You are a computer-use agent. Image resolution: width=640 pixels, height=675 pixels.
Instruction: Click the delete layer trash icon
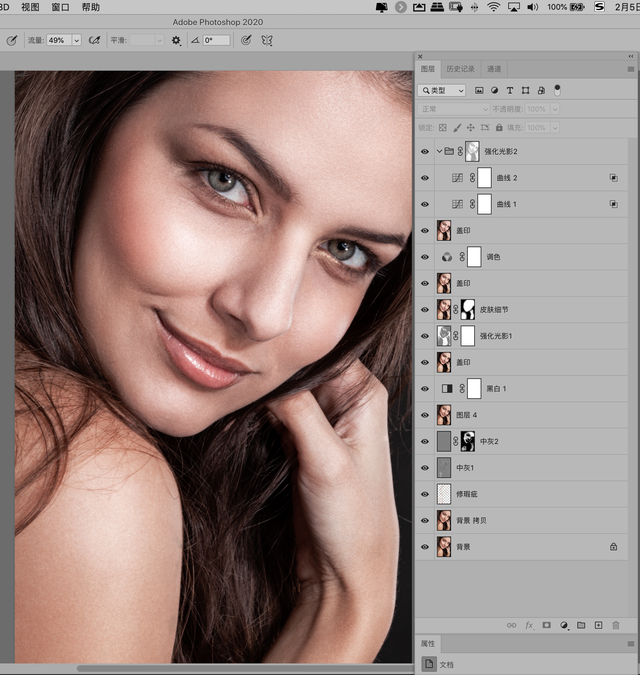(x=615, y=625)
